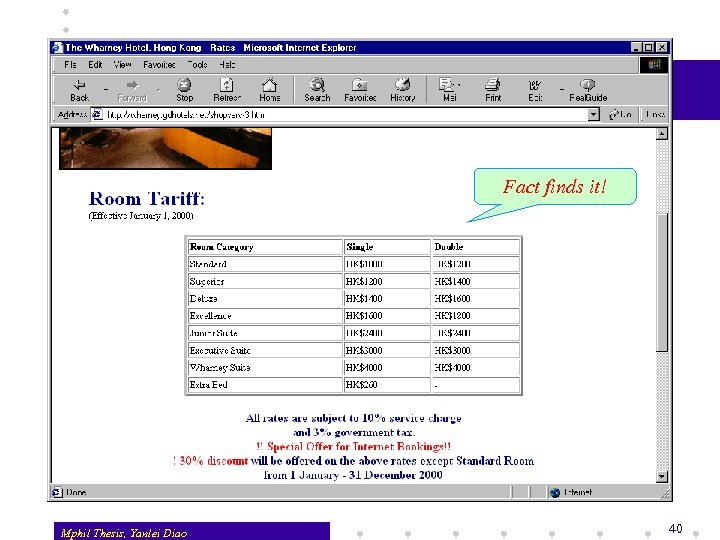Open the File menu
The width and height of the screenshot is (720, 540).
[70, 65]
